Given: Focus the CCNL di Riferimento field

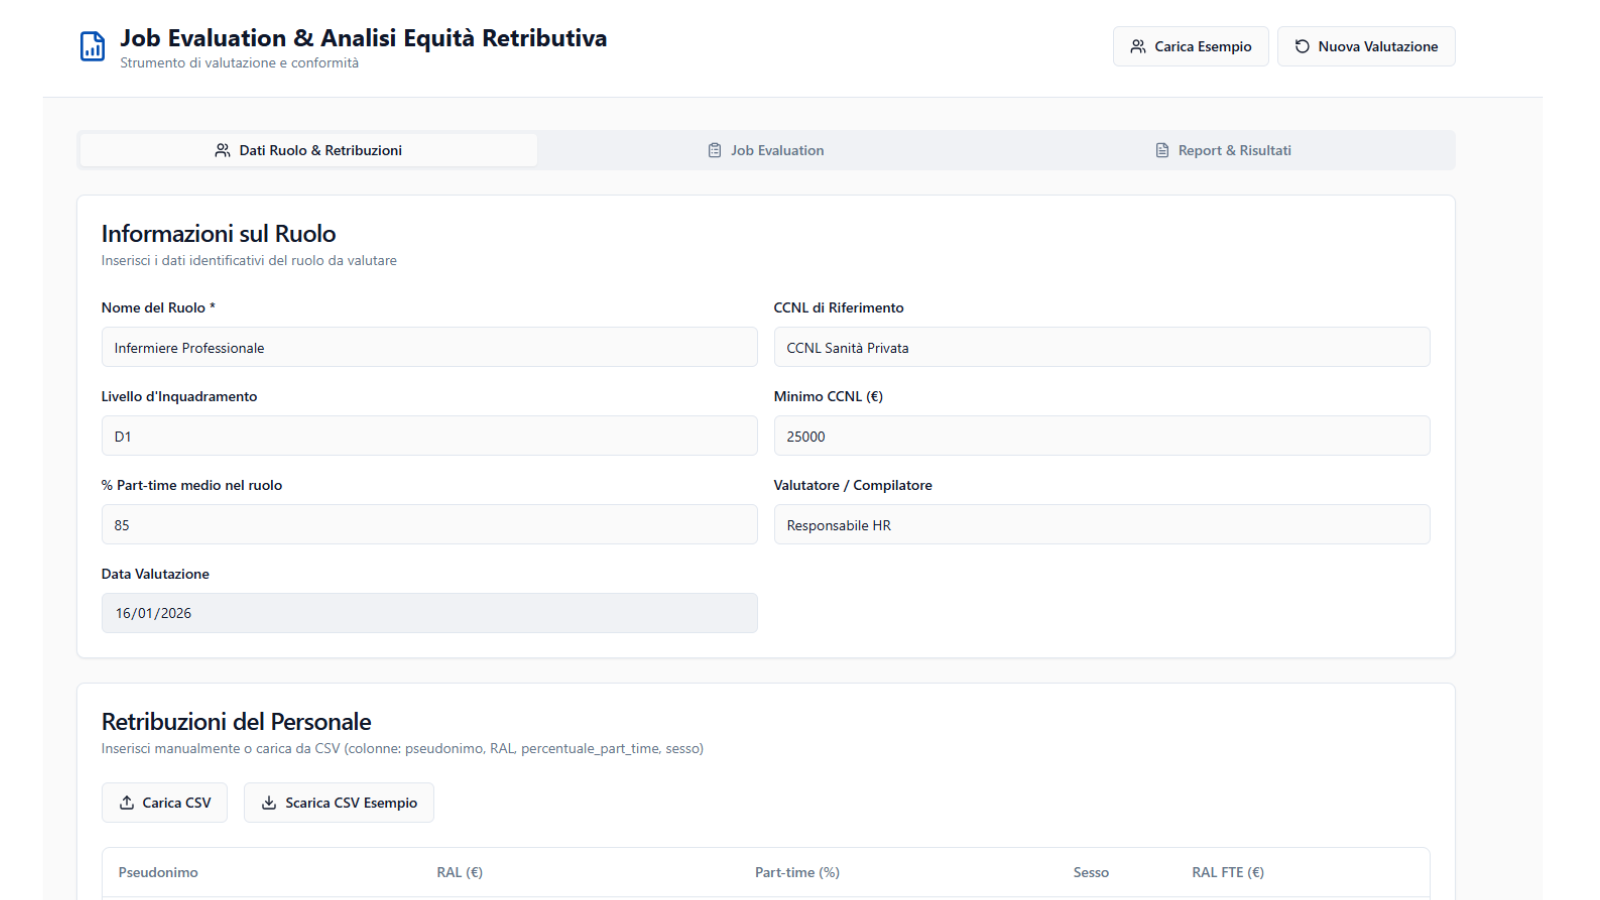Looking at the screenshot, I should pyautogui.click(x=1101, y=348).
